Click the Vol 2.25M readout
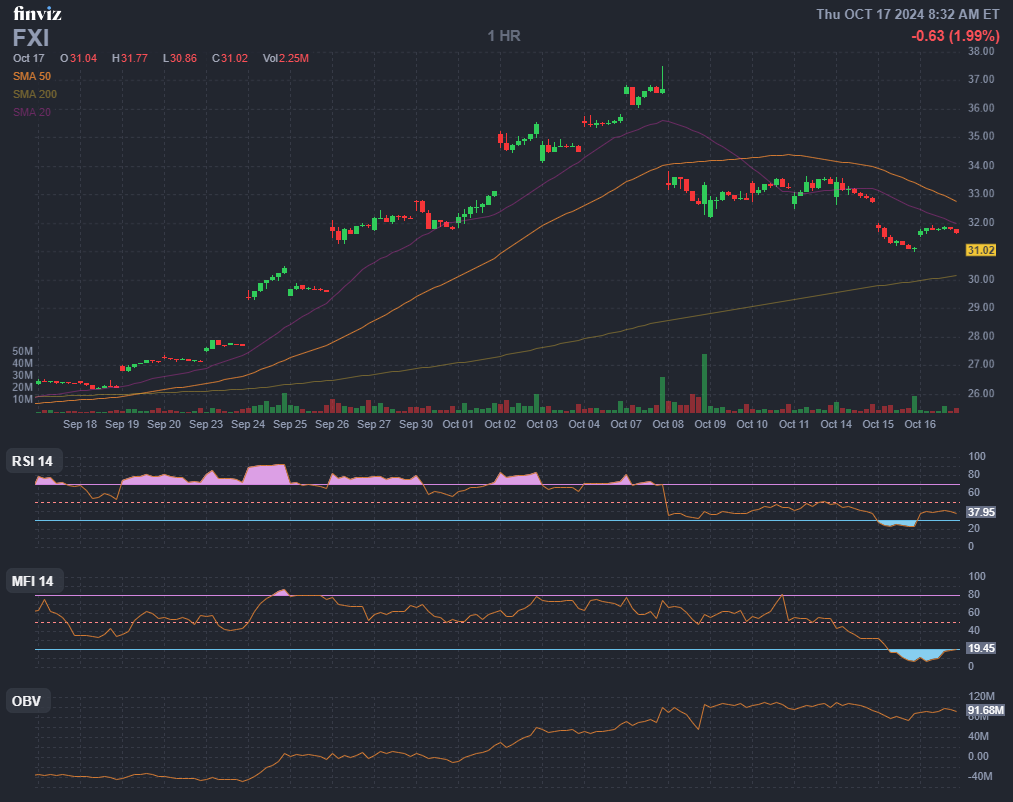Screen dimensions: 1013x802 (285, 58)
